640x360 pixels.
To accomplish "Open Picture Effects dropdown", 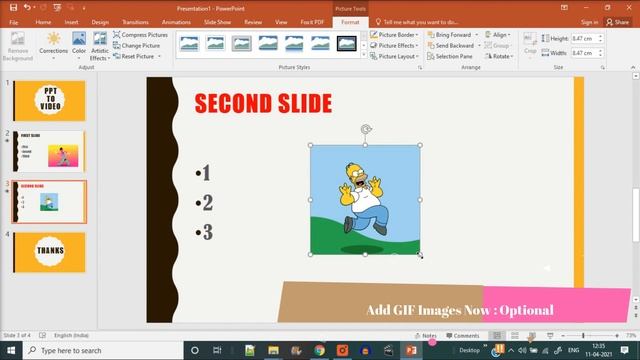I will point(394,45).
